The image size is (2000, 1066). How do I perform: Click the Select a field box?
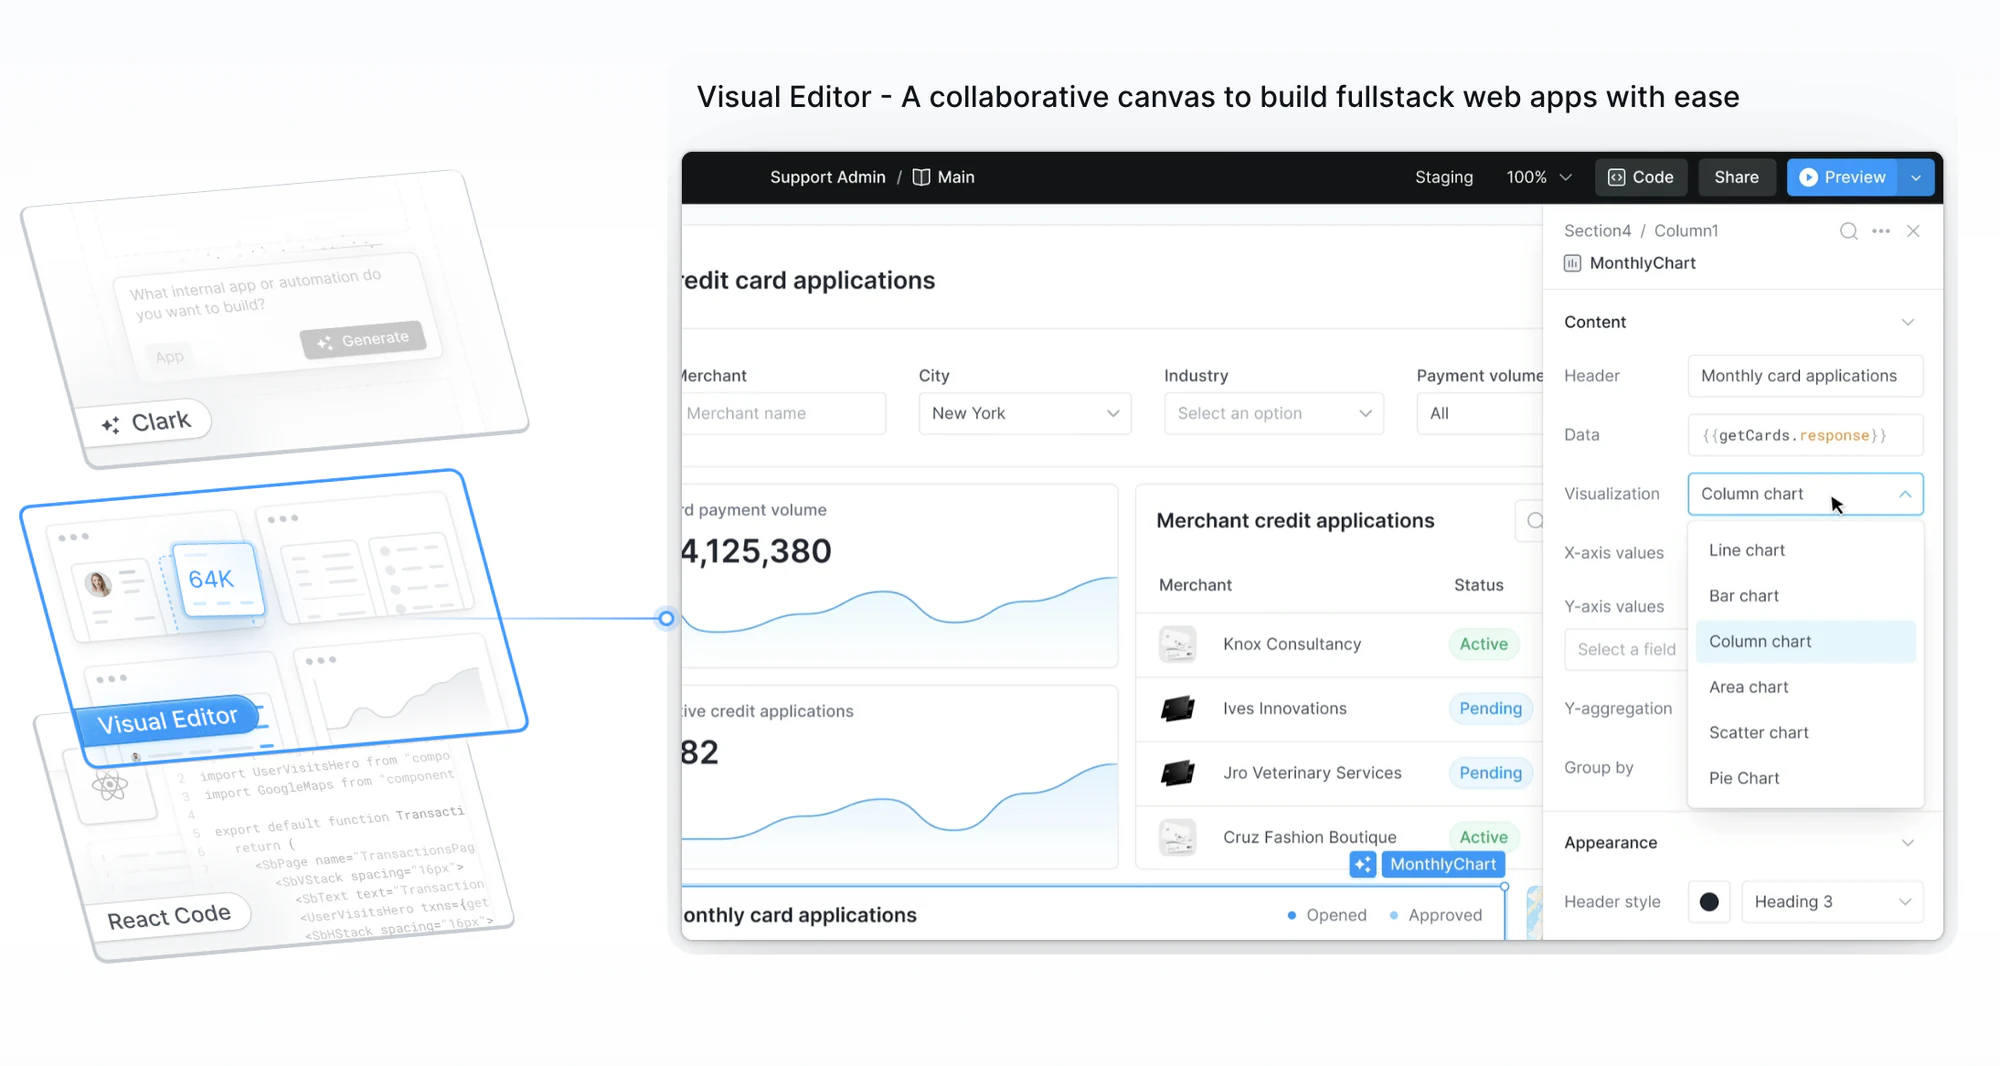click(x=1626, y=649)
